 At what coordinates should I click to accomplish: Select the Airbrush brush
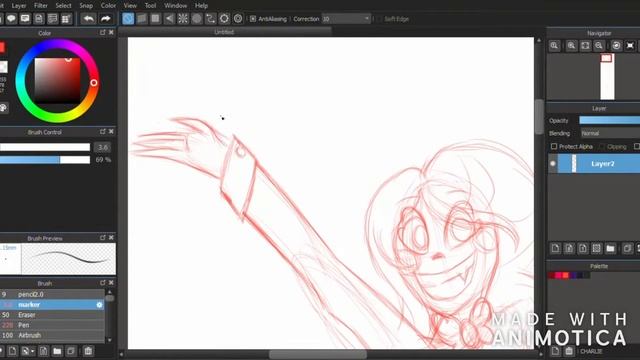click(52, 336)
